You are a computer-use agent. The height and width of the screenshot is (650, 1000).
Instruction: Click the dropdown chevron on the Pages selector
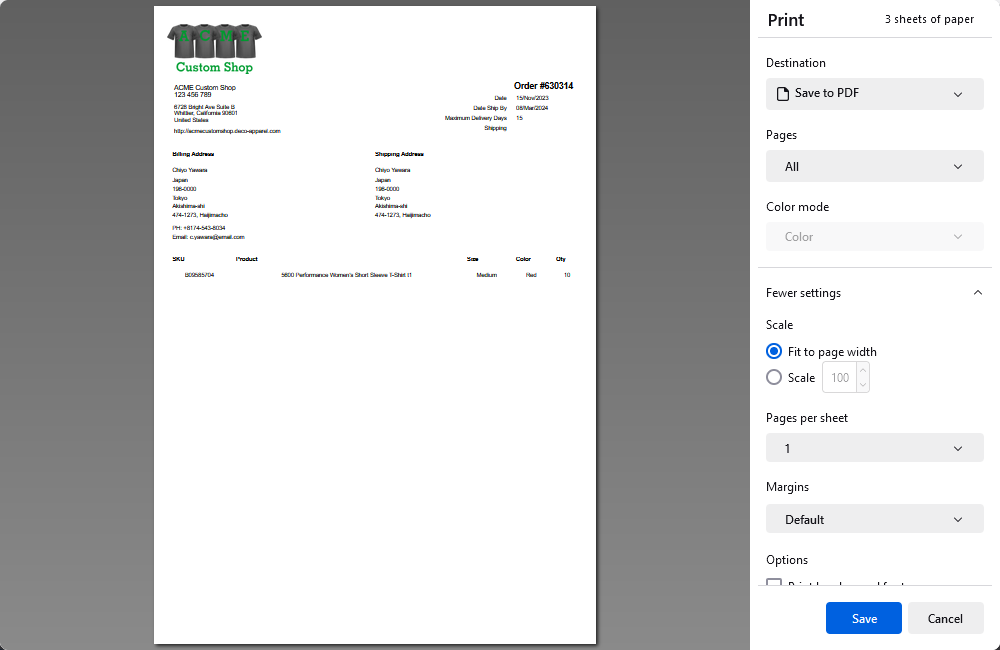957,166
